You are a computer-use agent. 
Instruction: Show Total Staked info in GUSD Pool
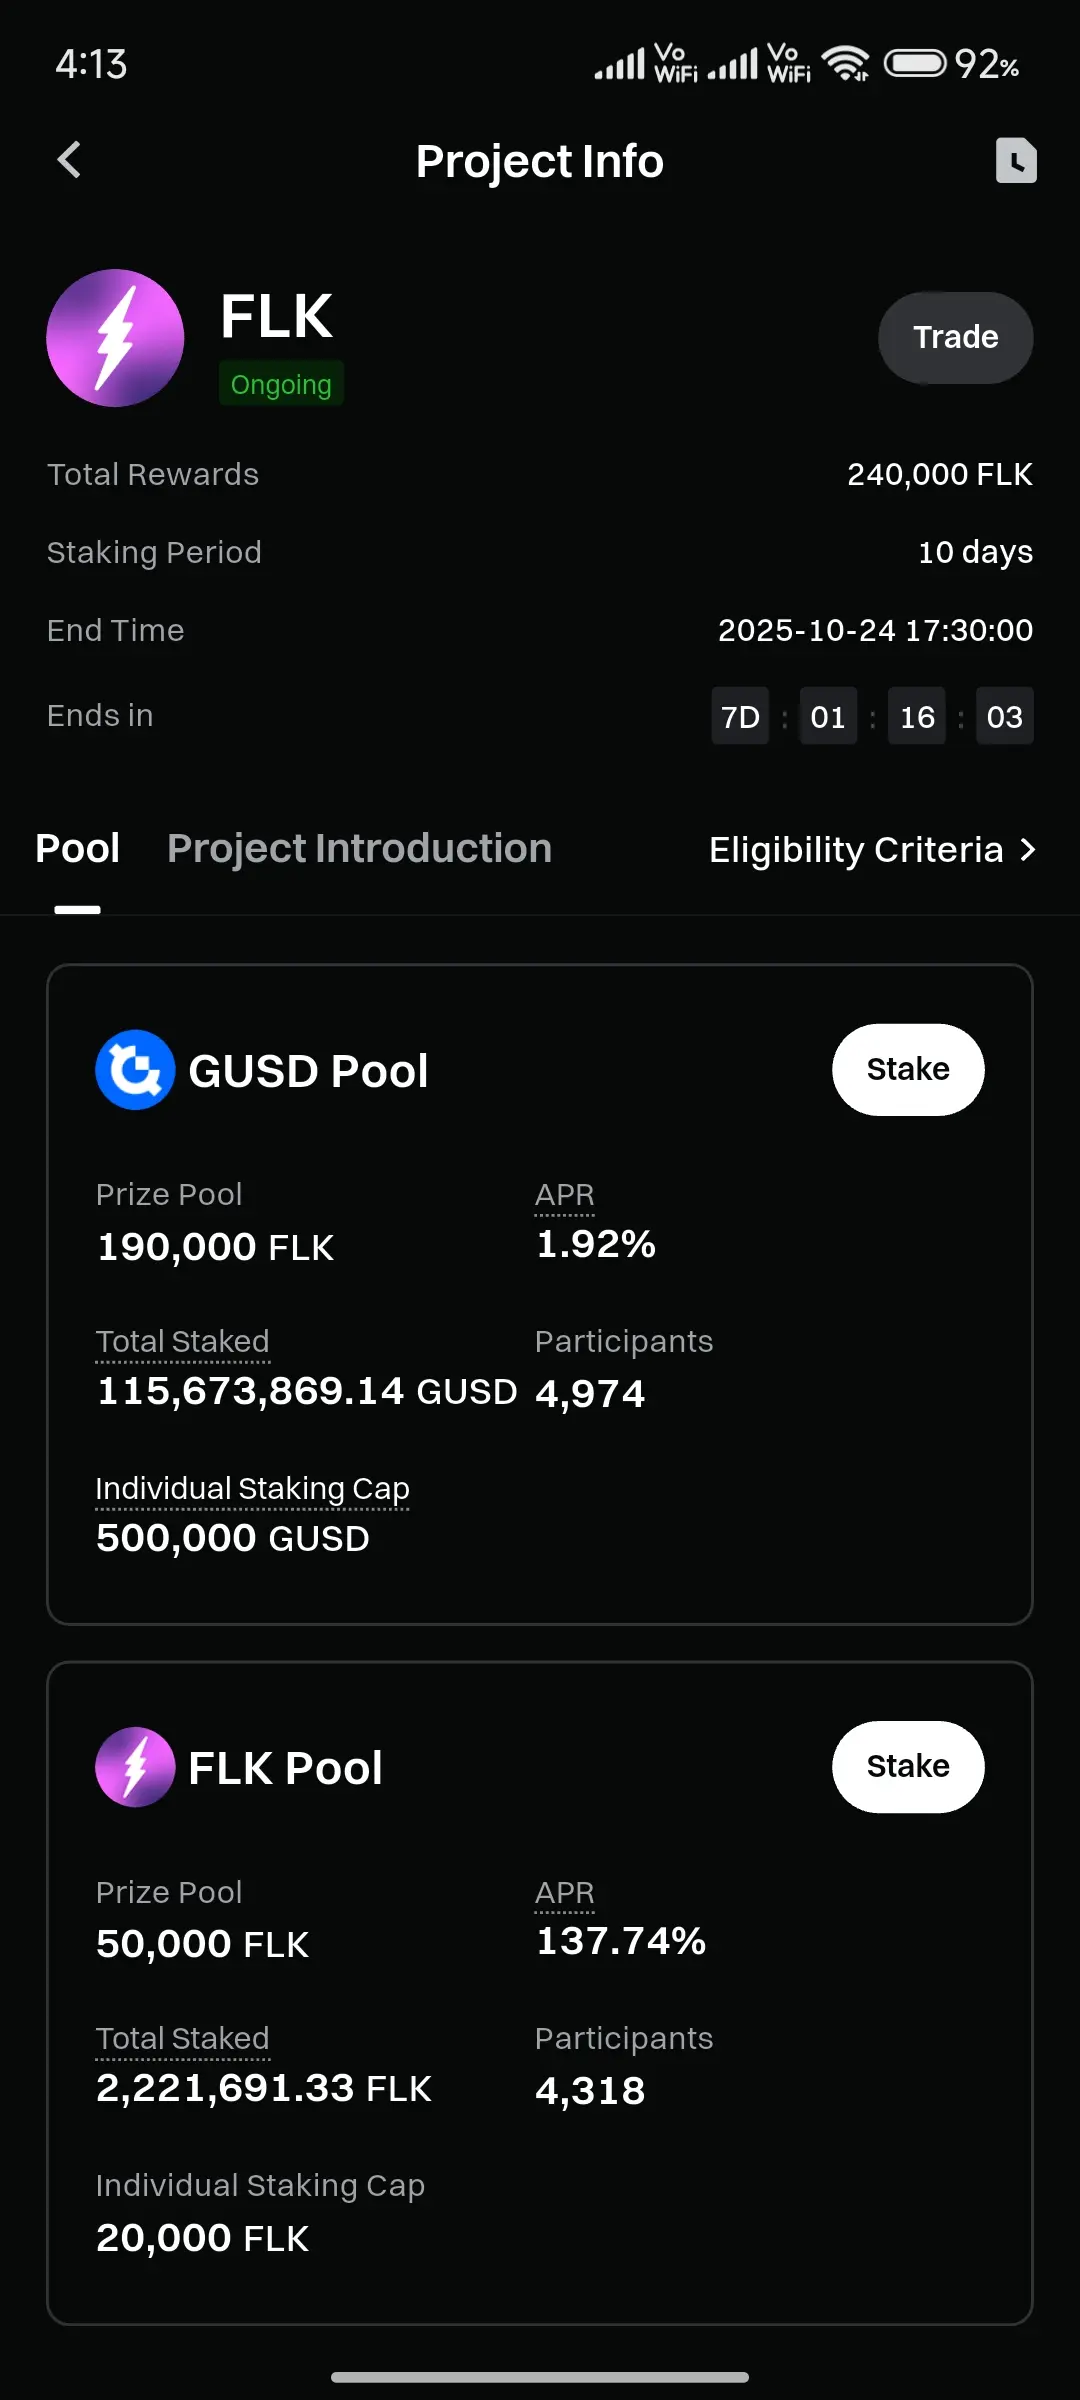click(183, 1342)
